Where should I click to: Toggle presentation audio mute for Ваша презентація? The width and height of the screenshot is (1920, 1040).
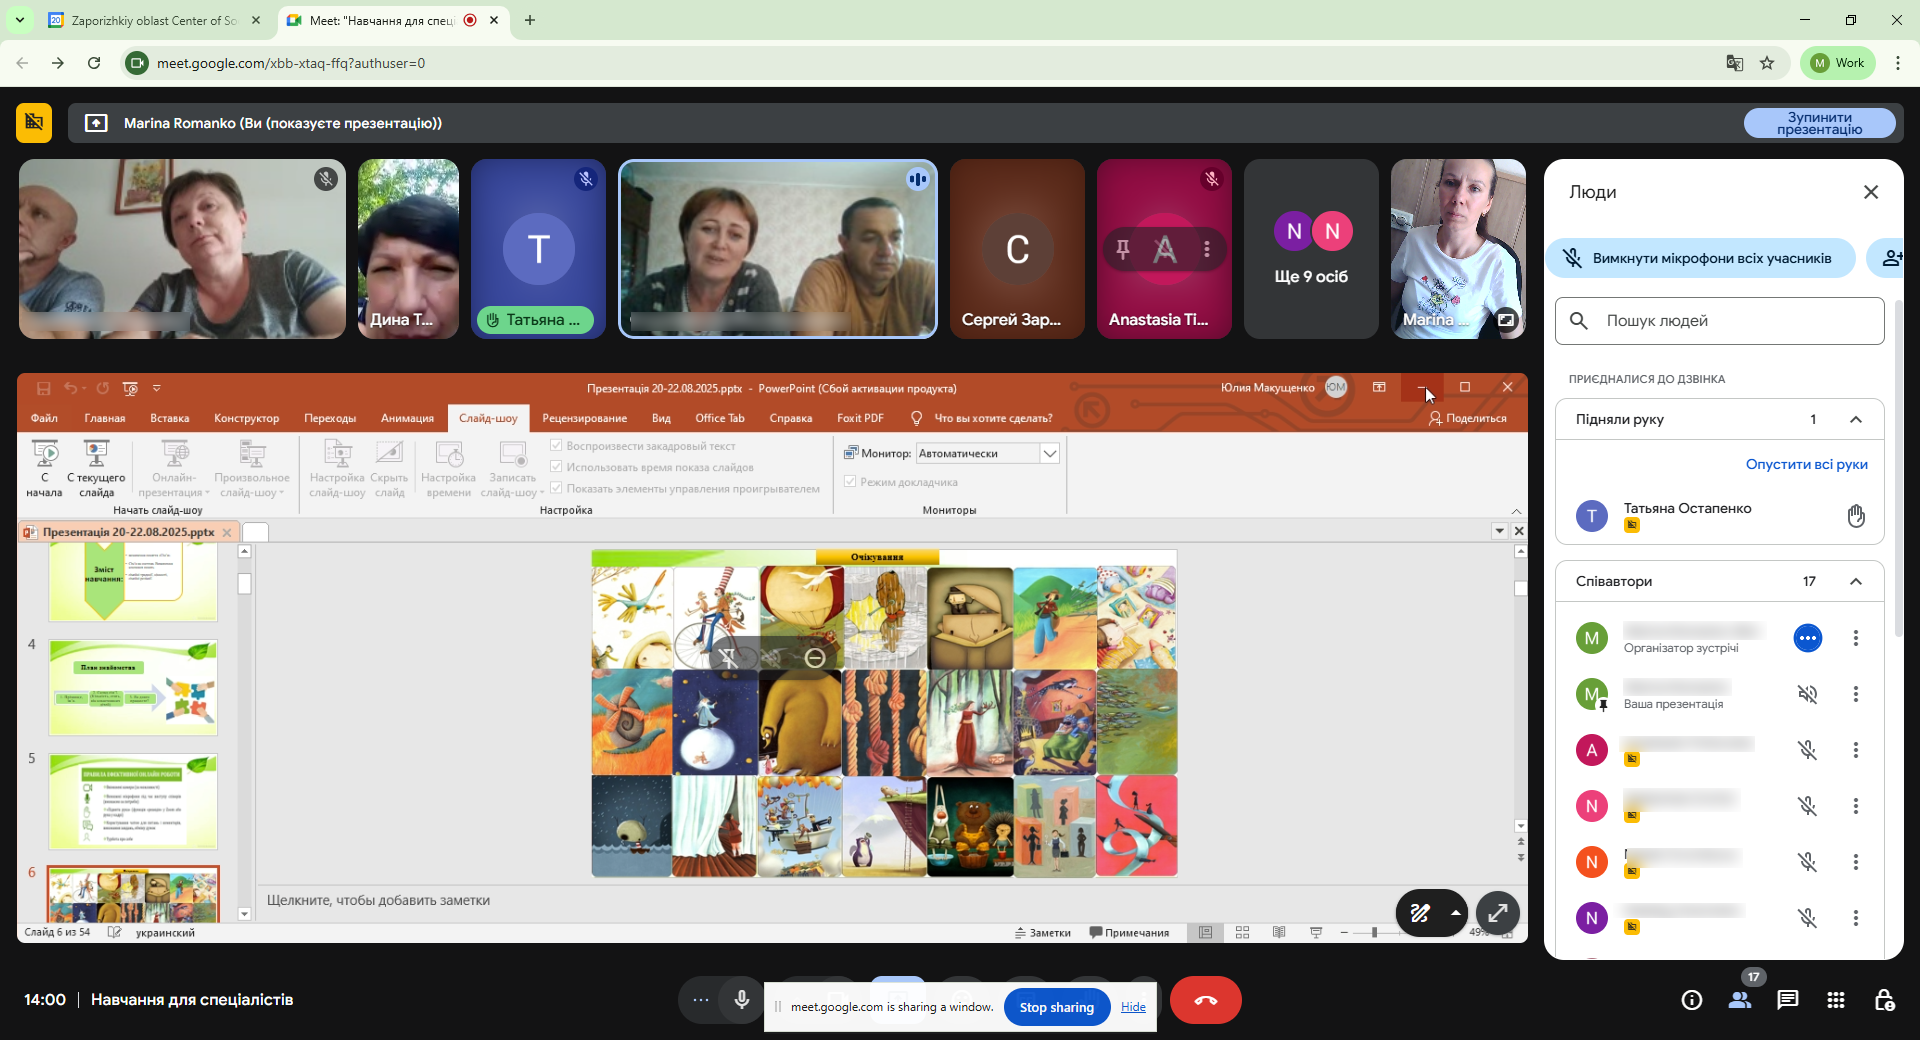pos(1807,694)
